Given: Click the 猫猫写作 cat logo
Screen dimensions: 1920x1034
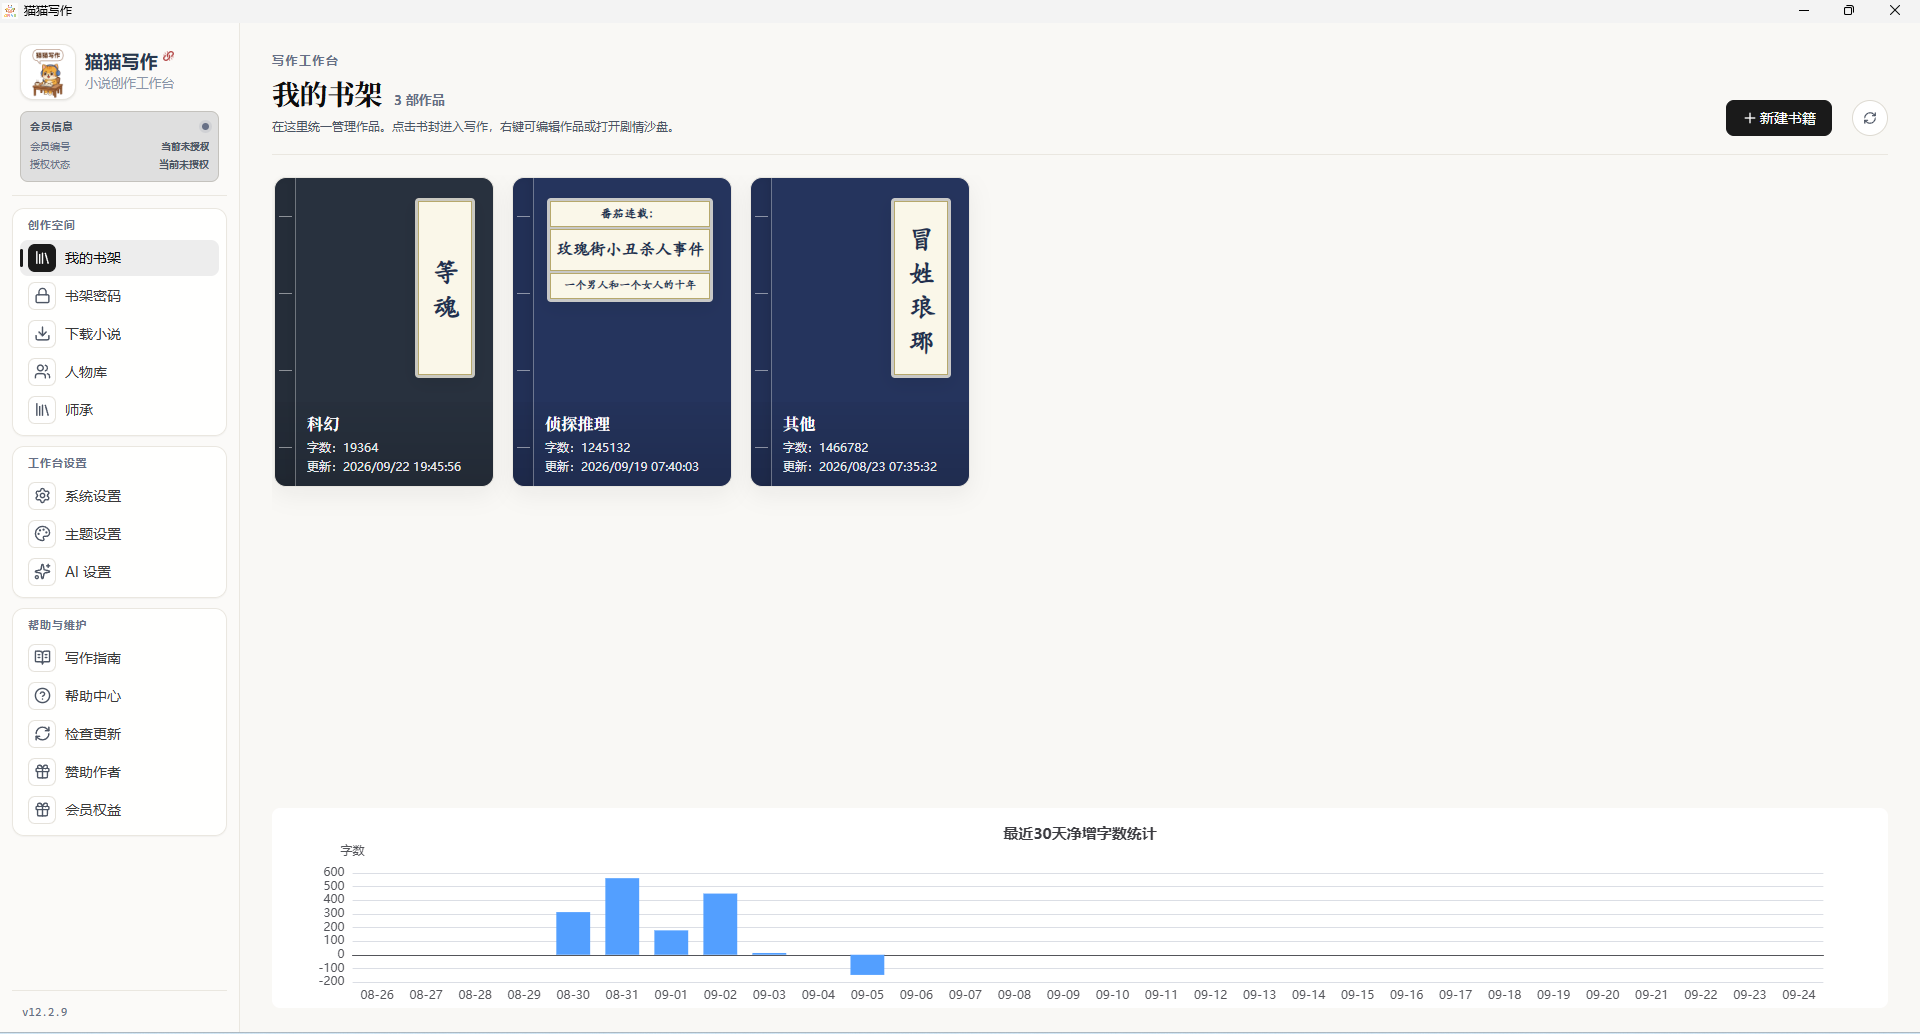Looking at the screenshot, I should point(48,72).
